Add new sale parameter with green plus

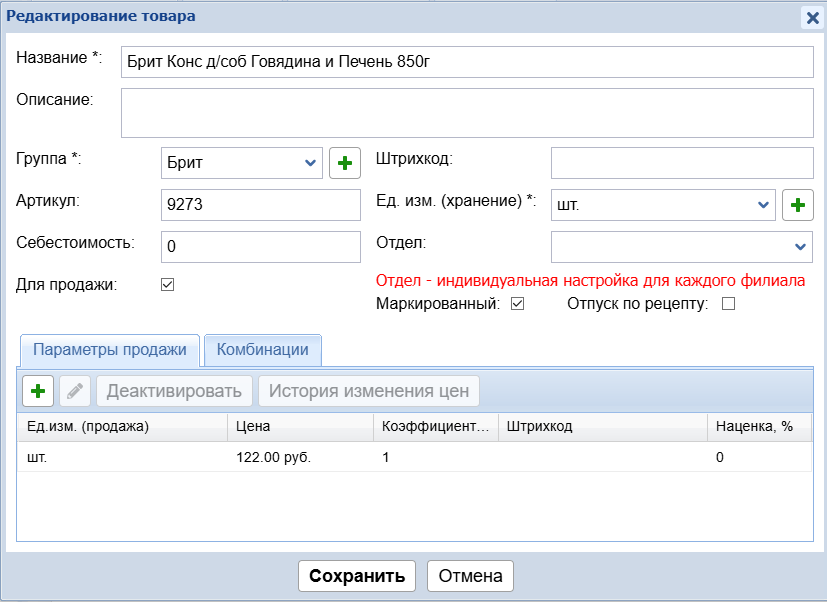[x=38, y=391]
